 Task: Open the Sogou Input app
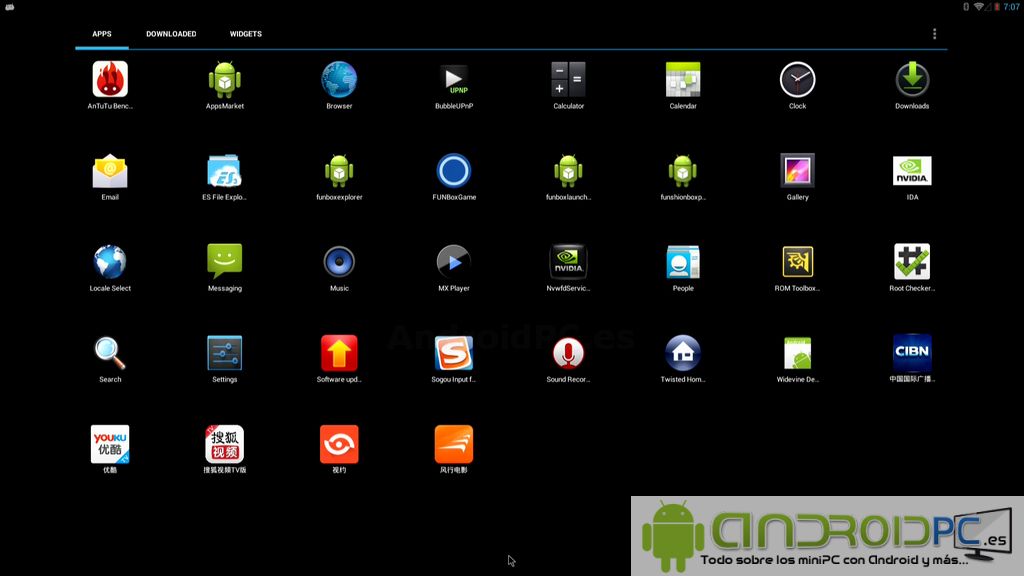pyautogui.click(x=454, y=353)
